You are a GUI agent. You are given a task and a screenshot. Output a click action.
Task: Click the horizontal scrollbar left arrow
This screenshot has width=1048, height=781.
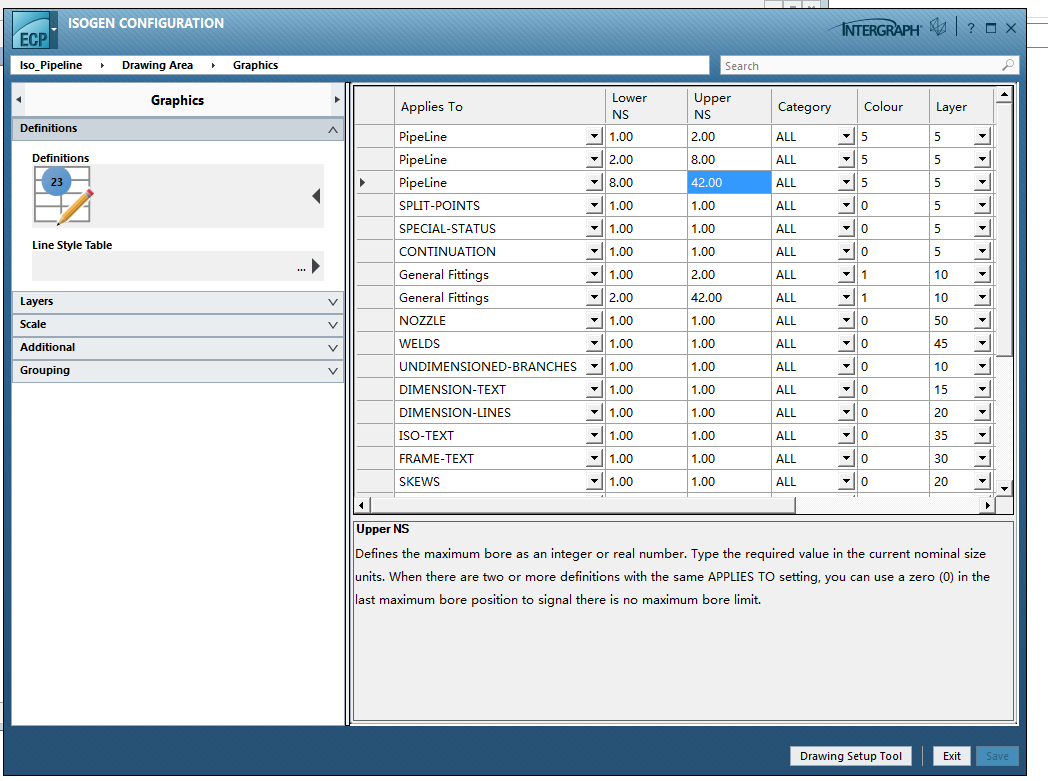(362, 506)
